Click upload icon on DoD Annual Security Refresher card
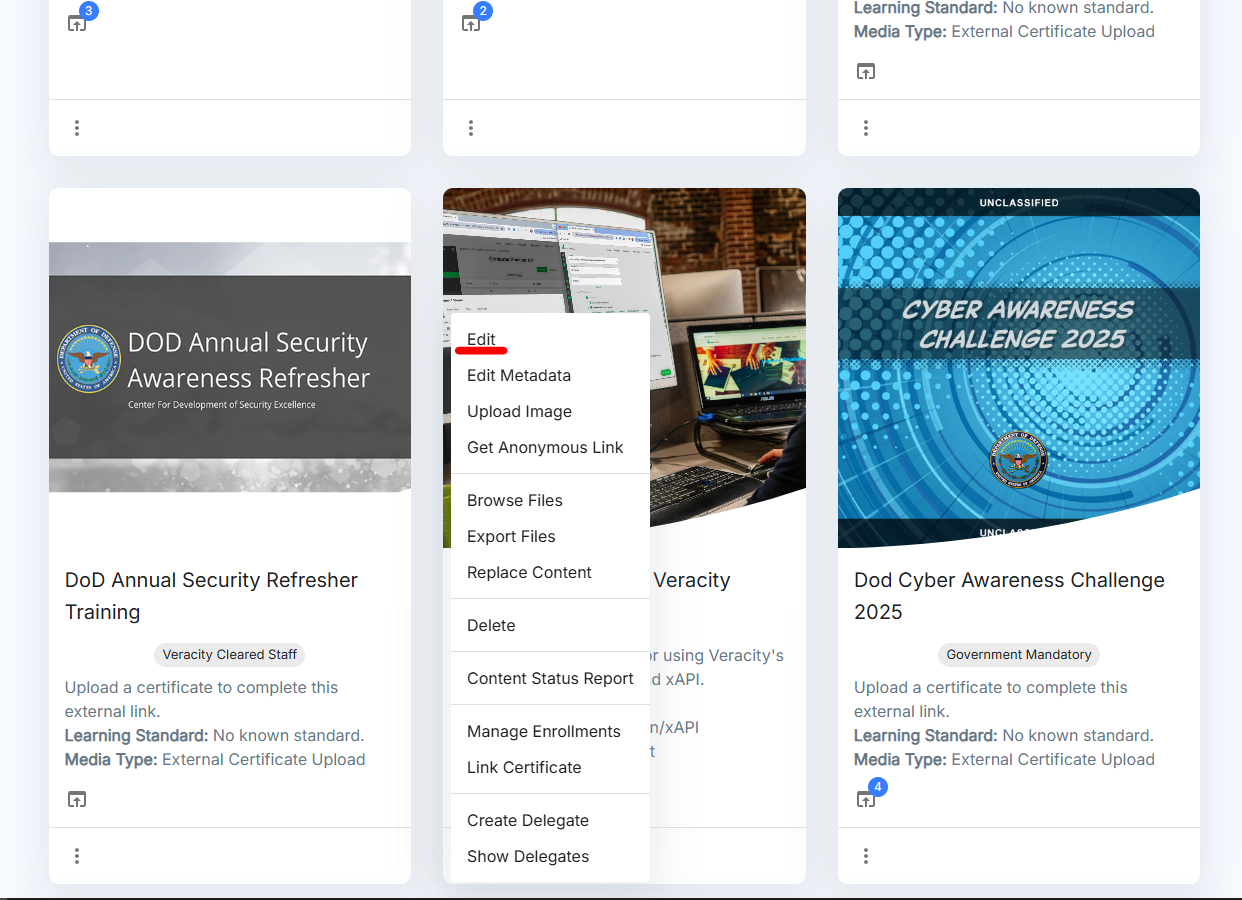This screenshot has width=1242, height=900. point(77,800)
